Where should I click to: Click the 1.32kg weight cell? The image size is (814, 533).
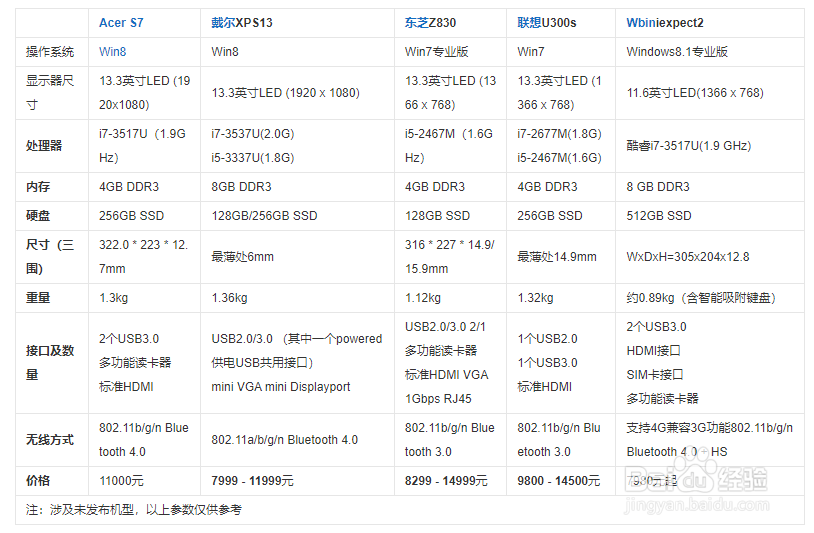click(535, 298)
